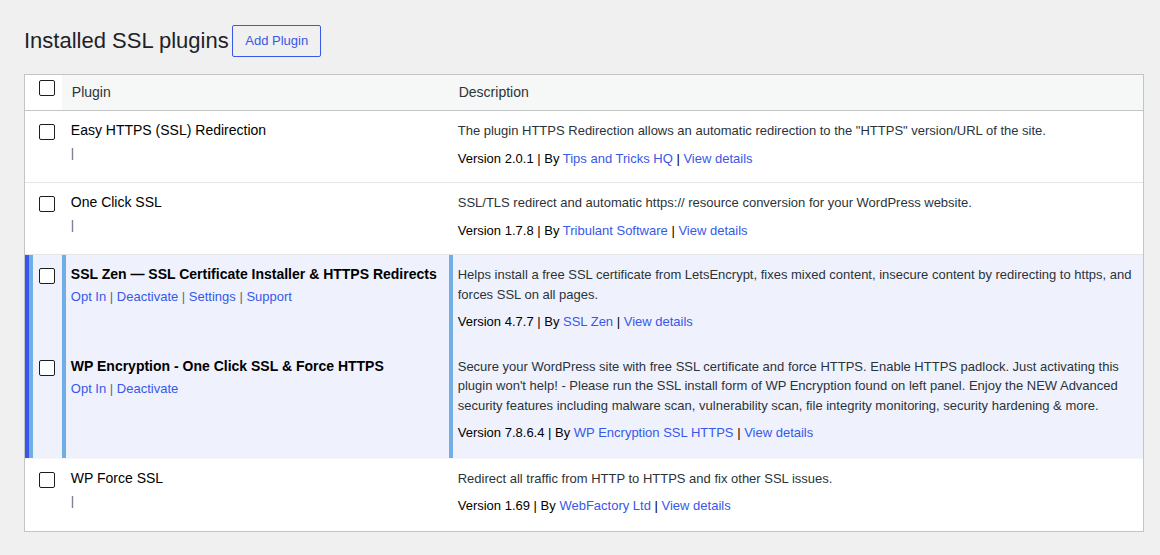The image size is (1160, 555).
Task: Open Tips and Tricks HQ author link
Action: 618,158
